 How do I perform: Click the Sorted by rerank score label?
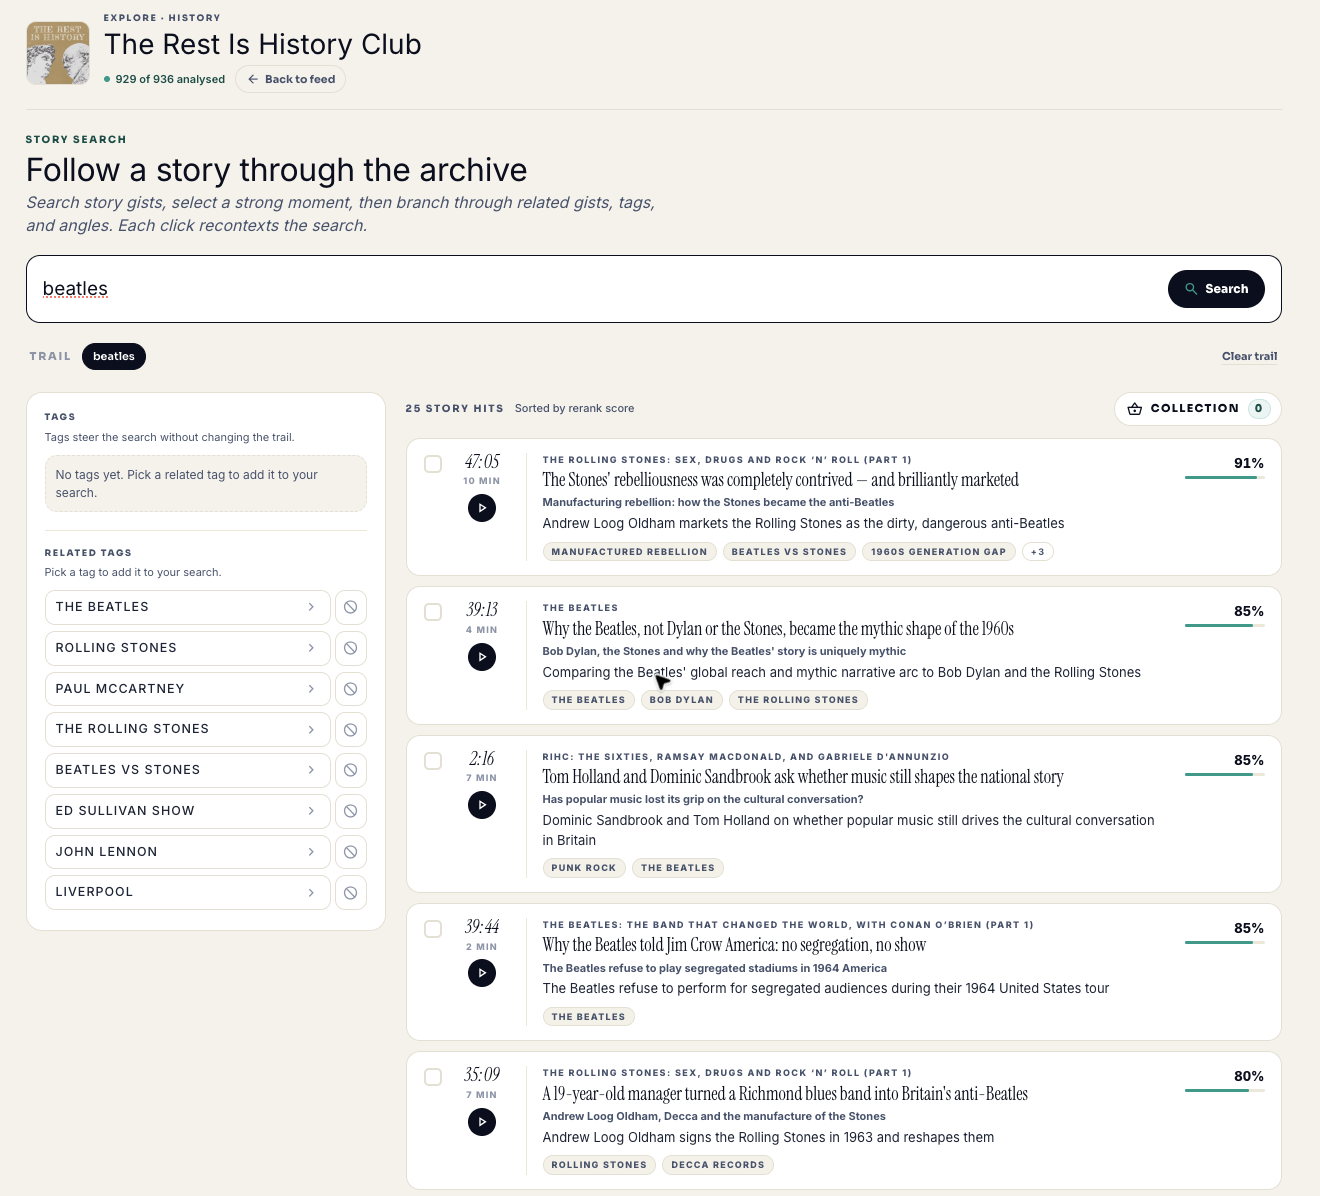[574, 408]
